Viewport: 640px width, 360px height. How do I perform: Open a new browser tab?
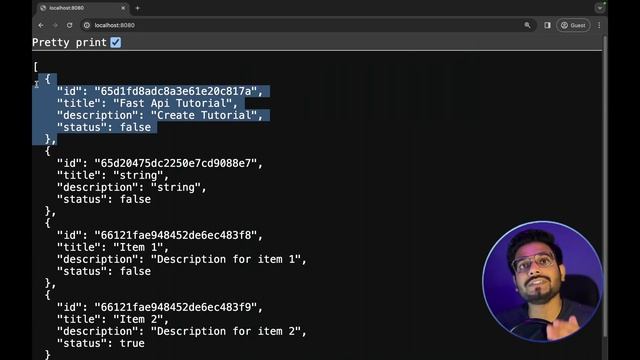pyautogui.click(x=138, y=8)
